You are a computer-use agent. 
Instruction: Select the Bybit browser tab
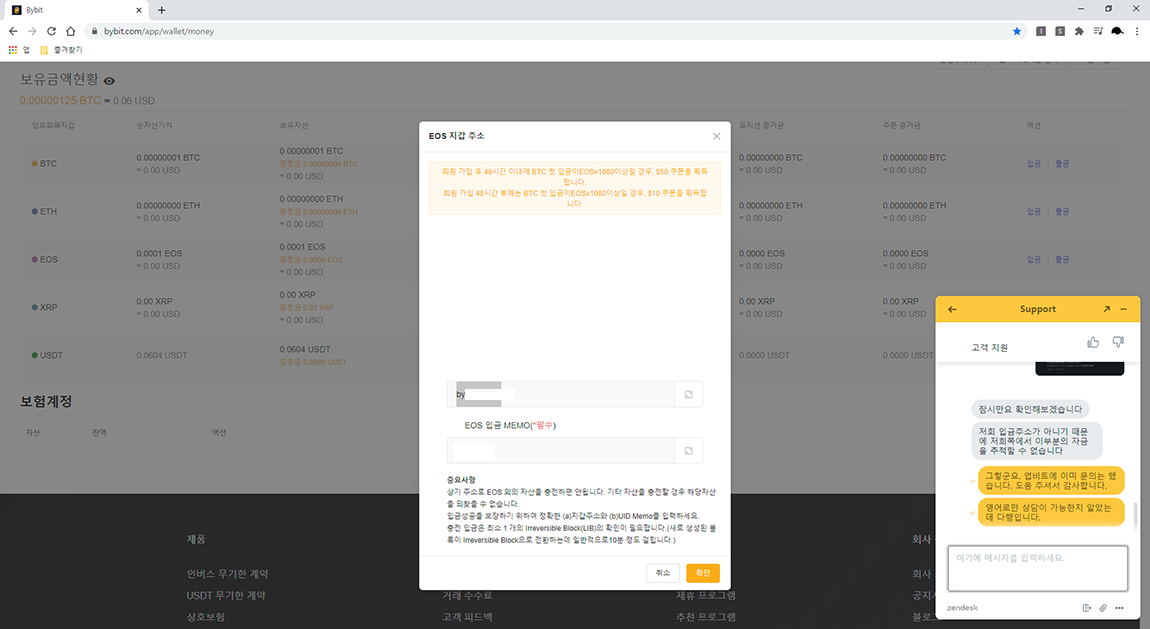(x=76, y=10)
